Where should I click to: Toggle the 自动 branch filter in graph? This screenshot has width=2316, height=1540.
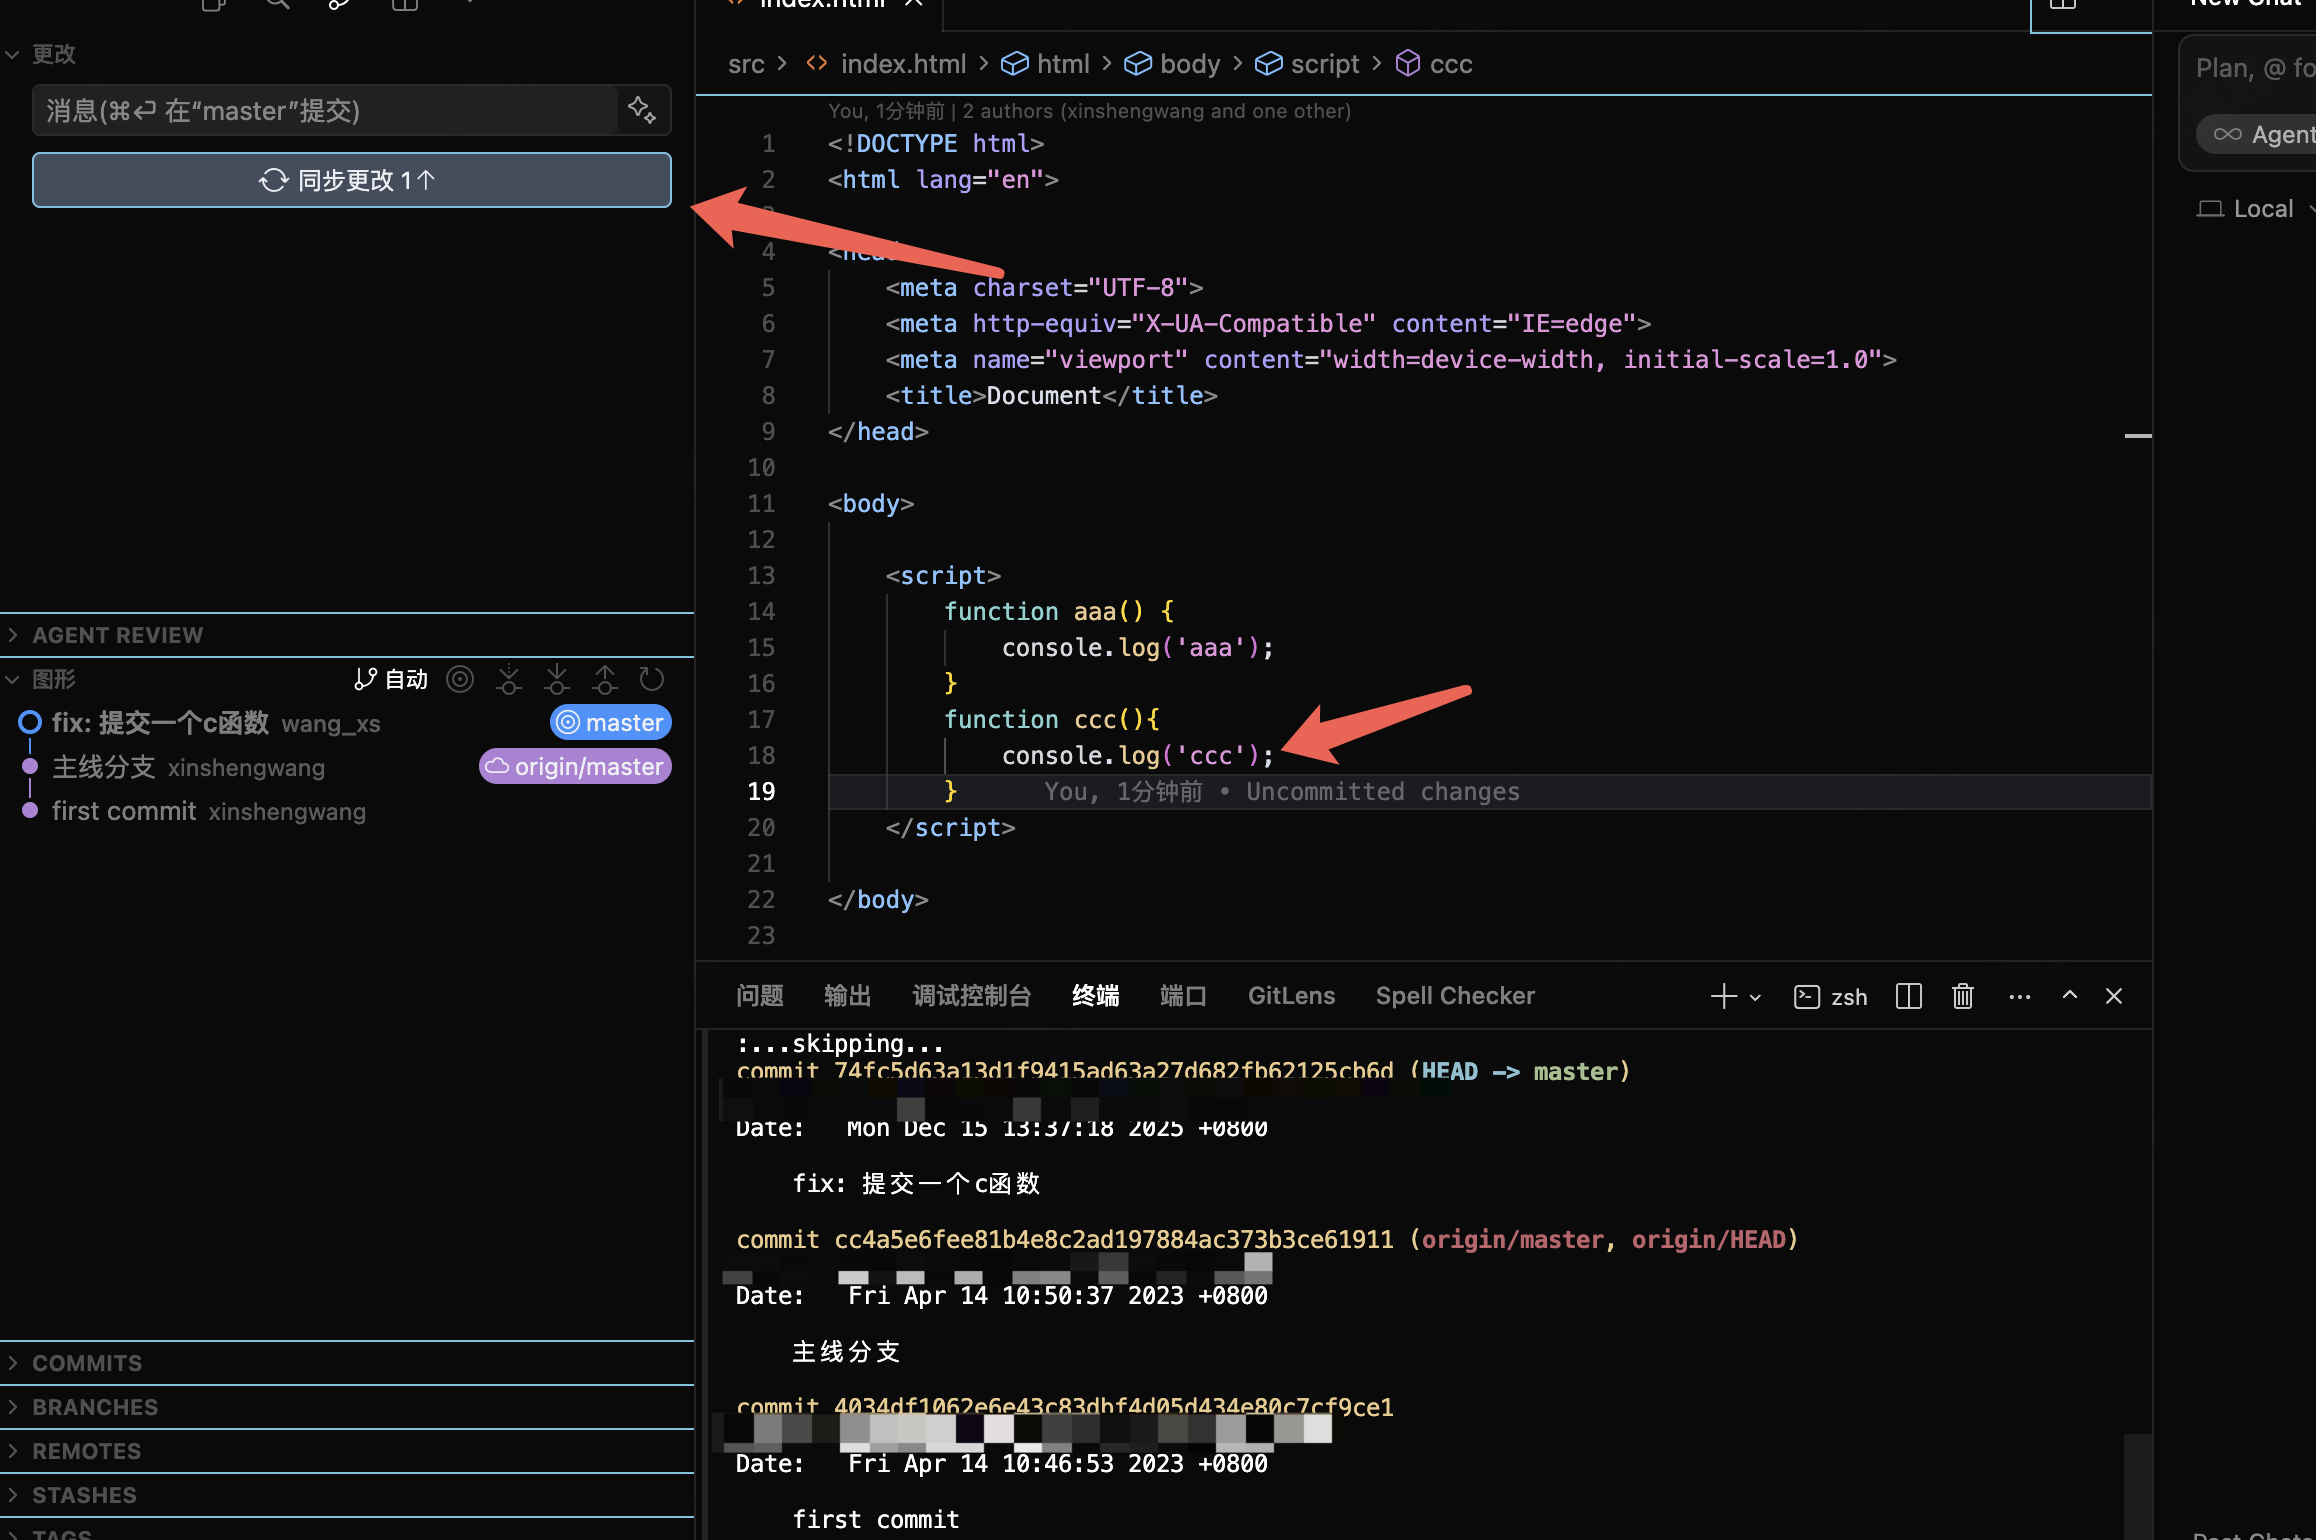pos(392,680)
